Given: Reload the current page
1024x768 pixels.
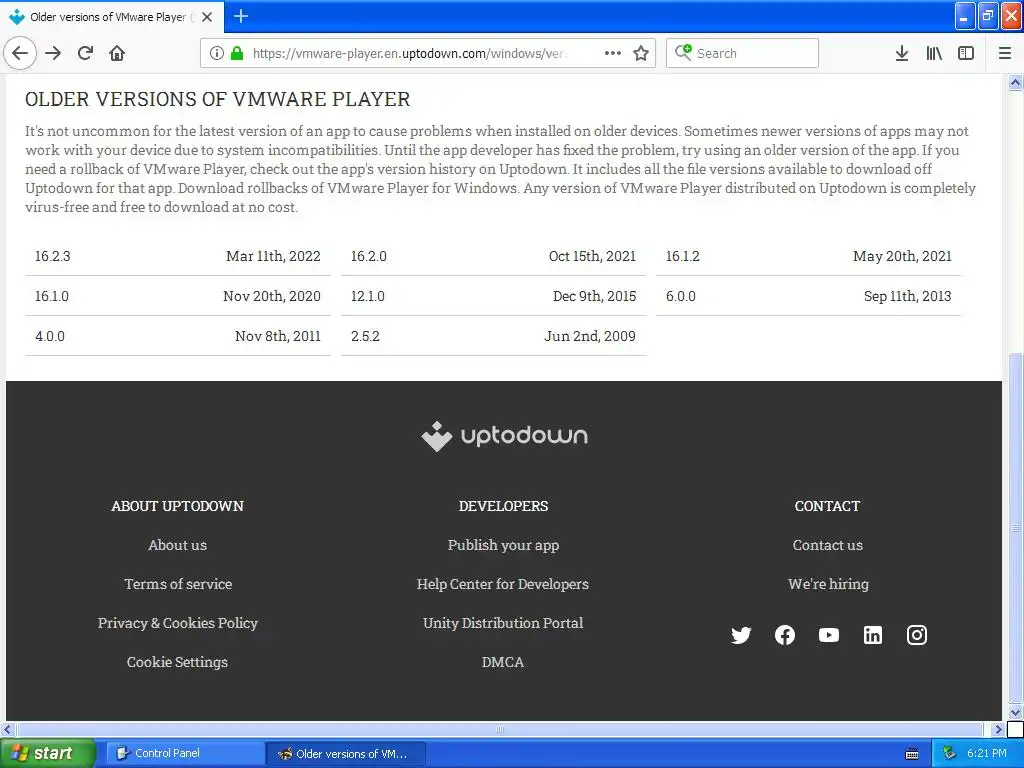Looking at the screenshot, I should (x=86, y=53).
